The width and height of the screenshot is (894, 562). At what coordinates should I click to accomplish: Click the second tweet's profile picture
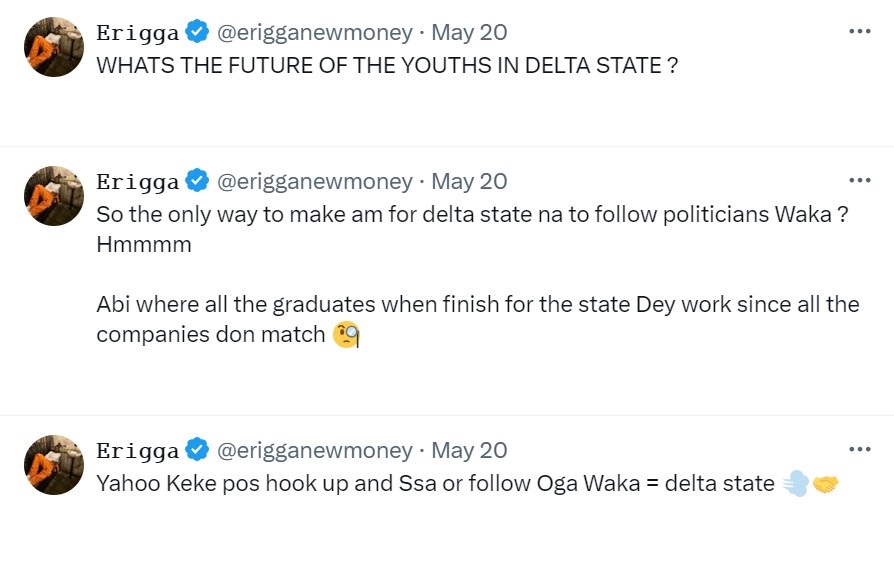(53, 195)
